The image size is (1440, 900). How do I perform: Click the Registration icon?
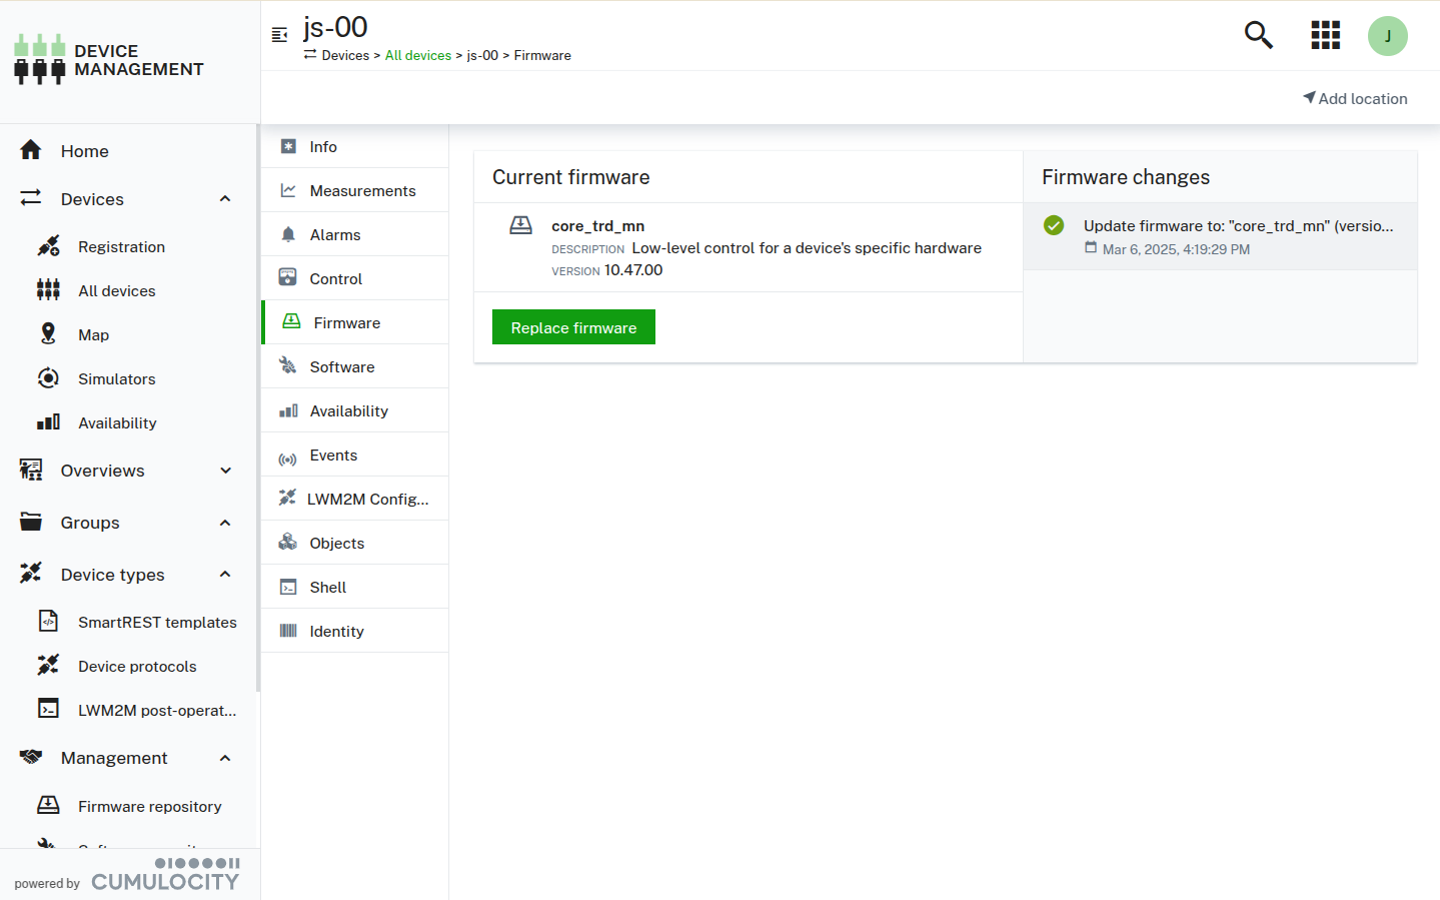coord(48,246)
